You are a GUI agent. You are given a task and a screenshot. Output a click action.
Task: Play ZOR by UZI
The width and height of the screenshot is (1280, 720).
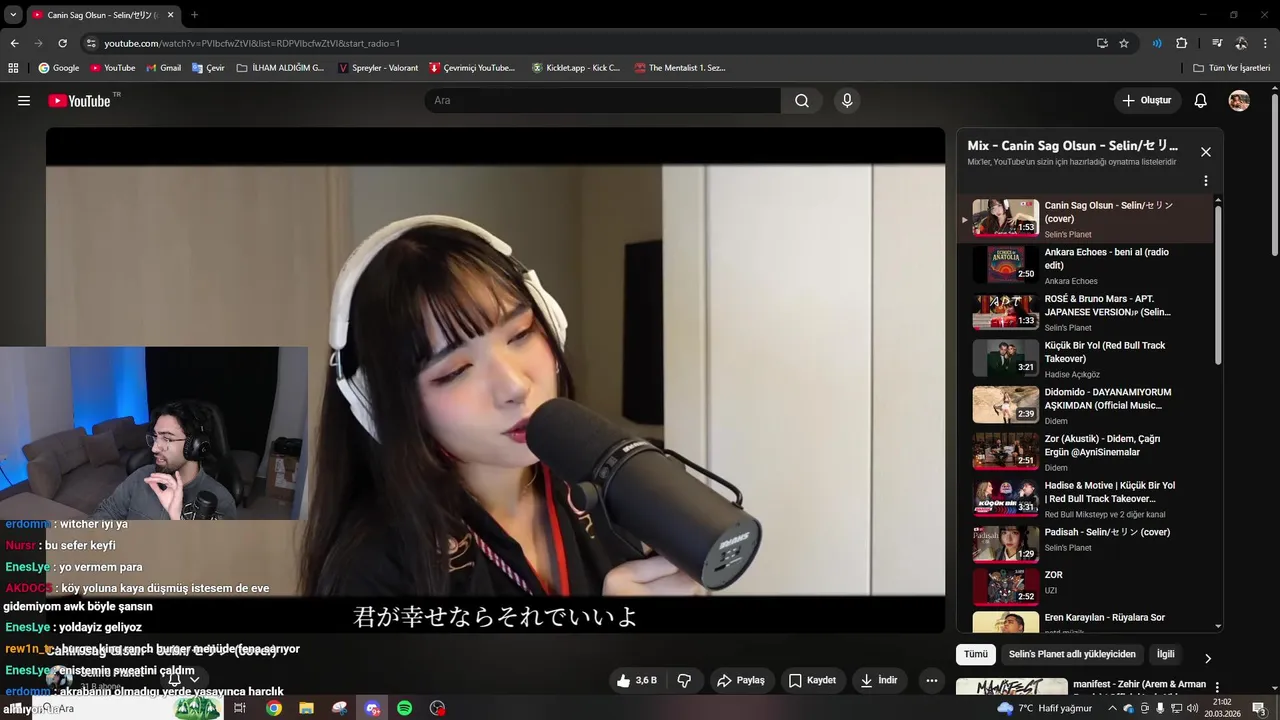pyautogui.click(x=1084, y=586)
